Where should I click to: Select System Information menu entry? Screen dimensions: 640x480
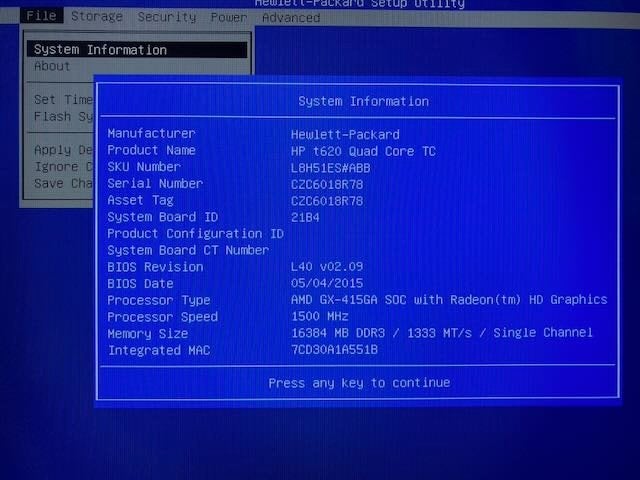137,50
